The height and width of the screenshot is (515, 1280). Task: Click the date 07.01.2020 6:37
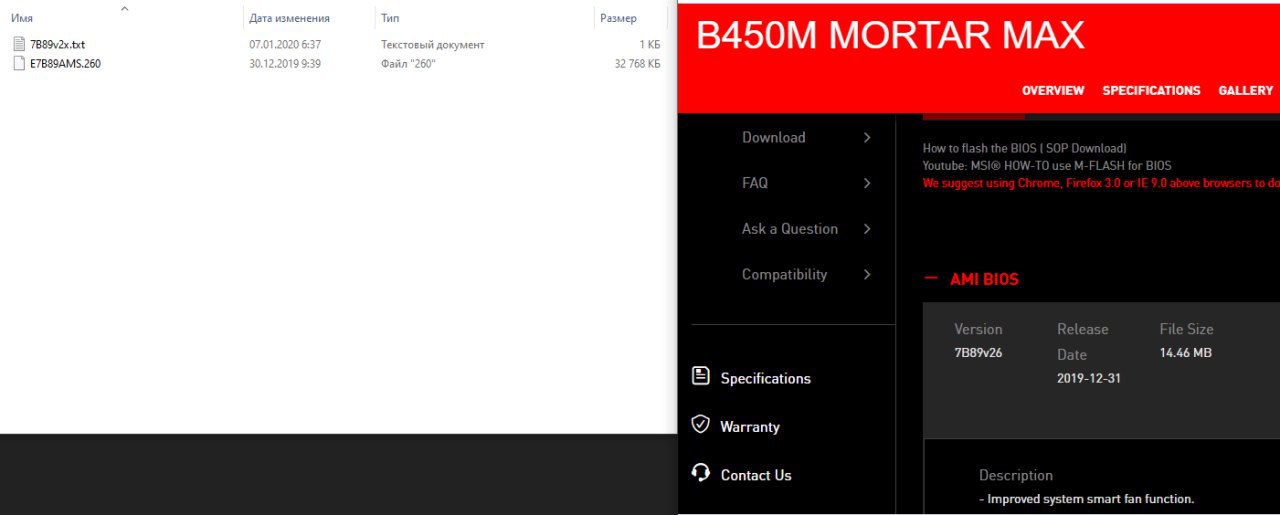pos(285,45)
